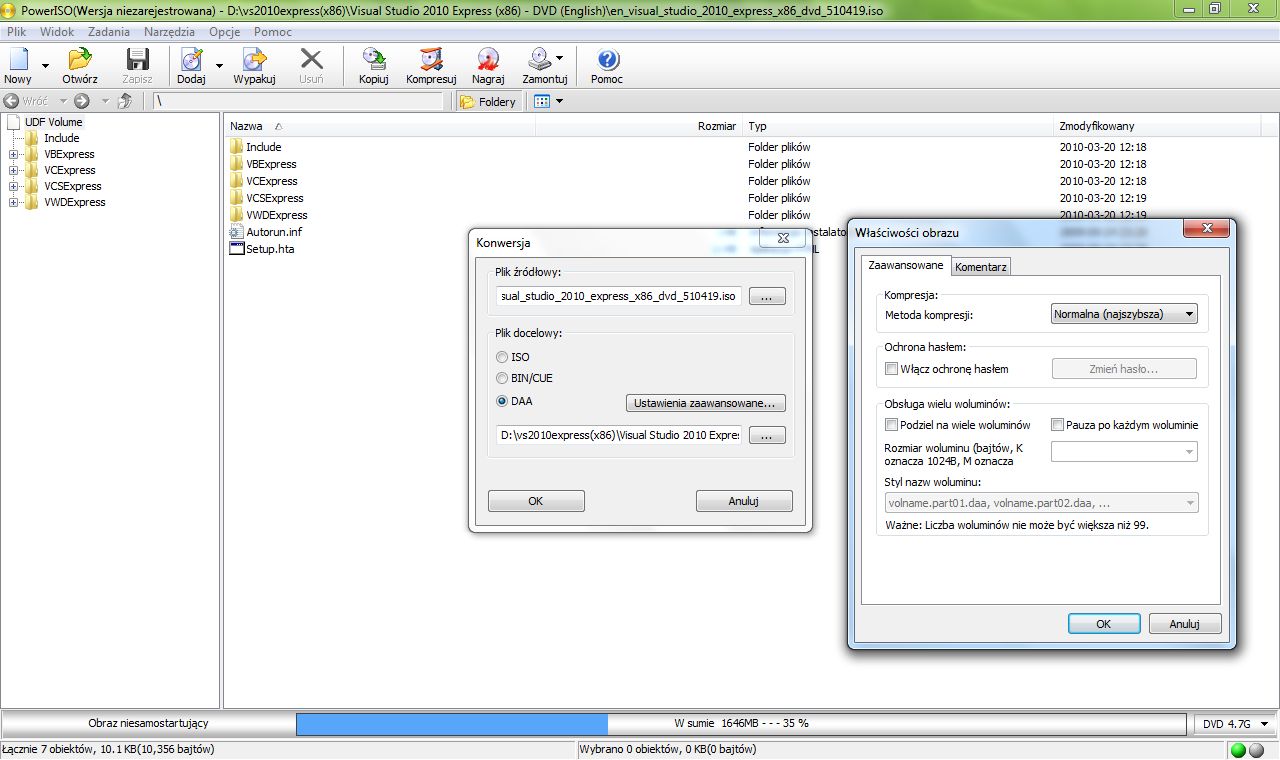Screen dimensions: 1280x760
Task: Click the Kompresuj toolbar icon
Action: (431, 60)
